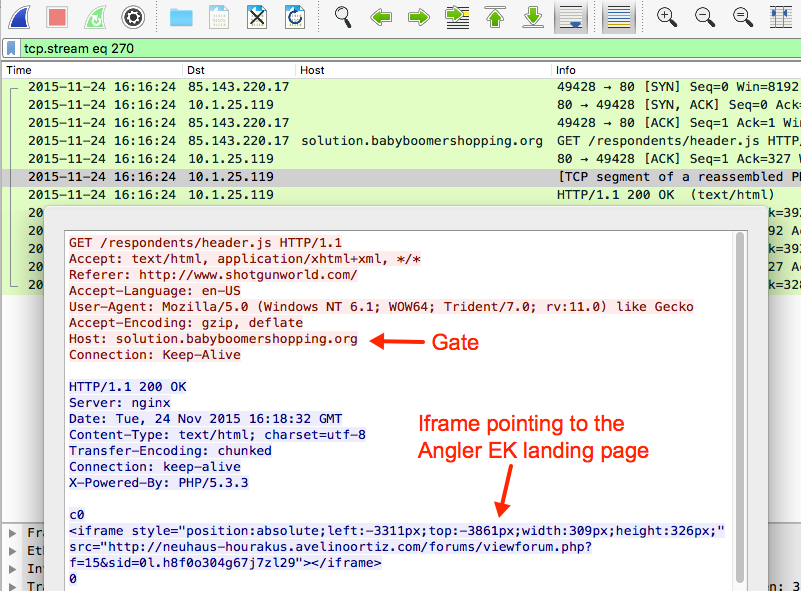Viewport: 801px width, 591px height.
Task: Click the GET request line in stream dialog
Action: [205, 243]
